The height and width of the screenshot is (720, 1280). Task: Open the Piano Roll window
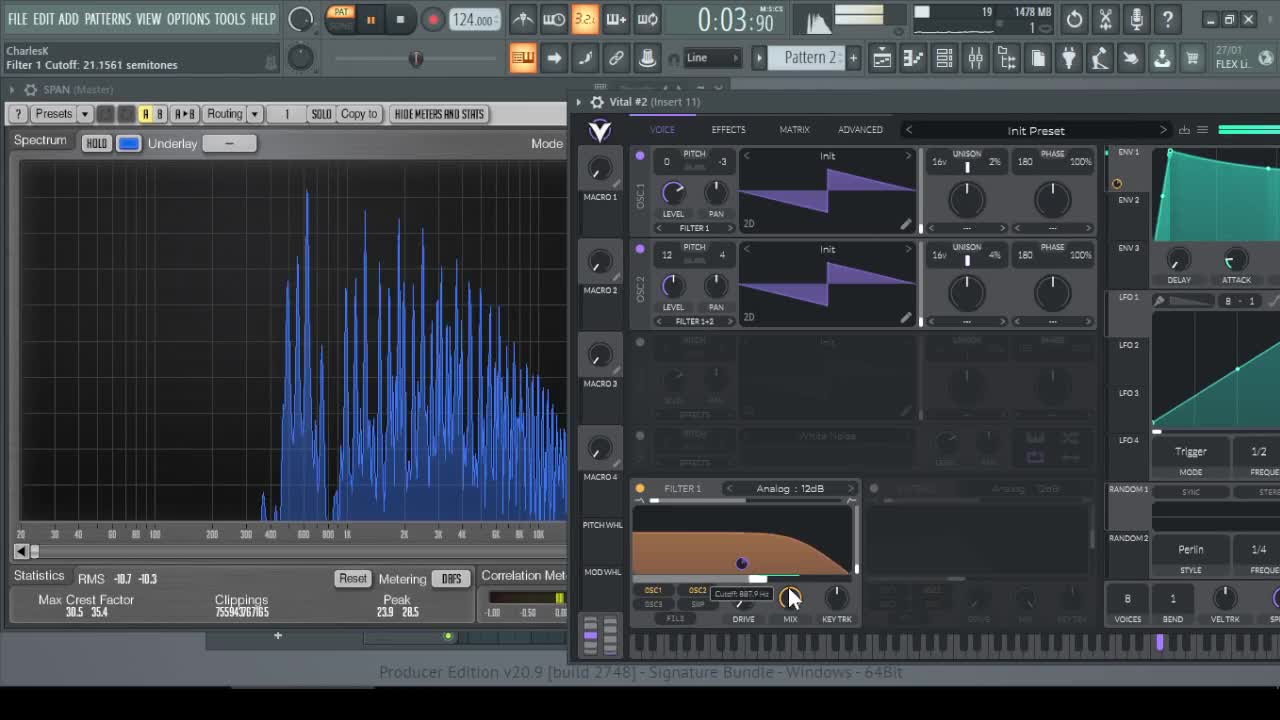(913, 58)
